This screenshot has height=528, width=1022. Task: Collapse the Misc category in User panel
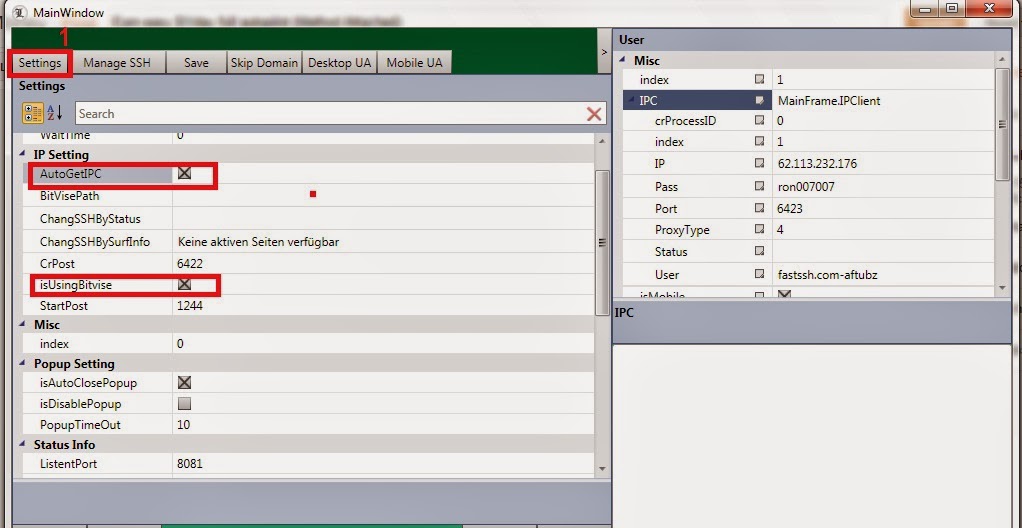tap(624, 61)
